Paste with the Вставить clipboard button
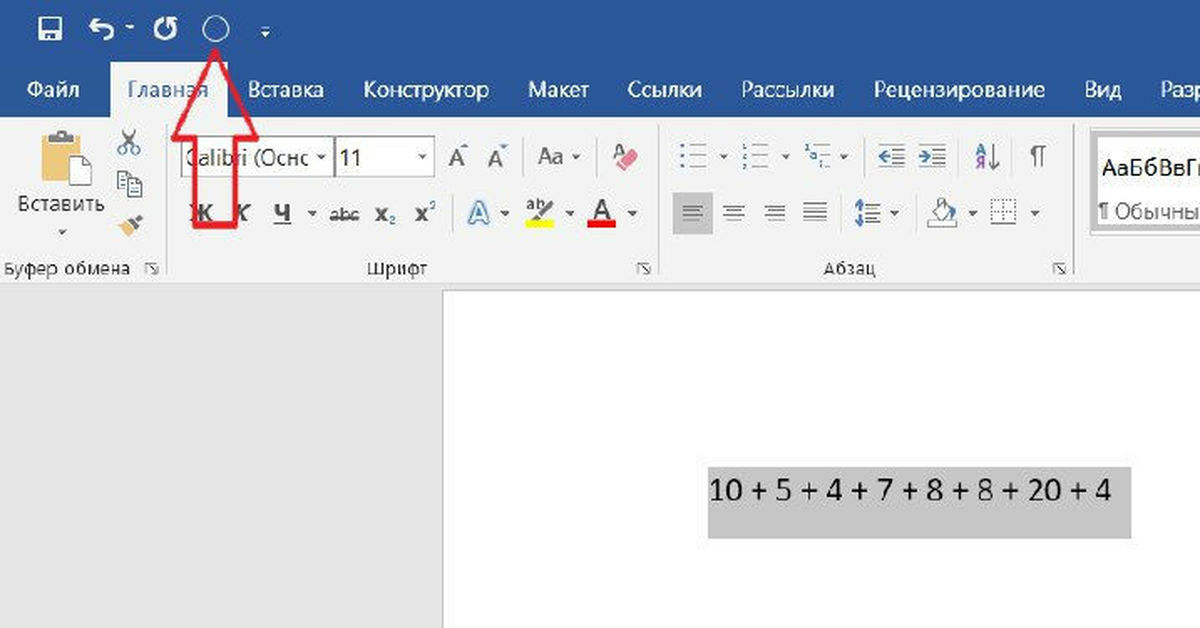 click(61, 173)
